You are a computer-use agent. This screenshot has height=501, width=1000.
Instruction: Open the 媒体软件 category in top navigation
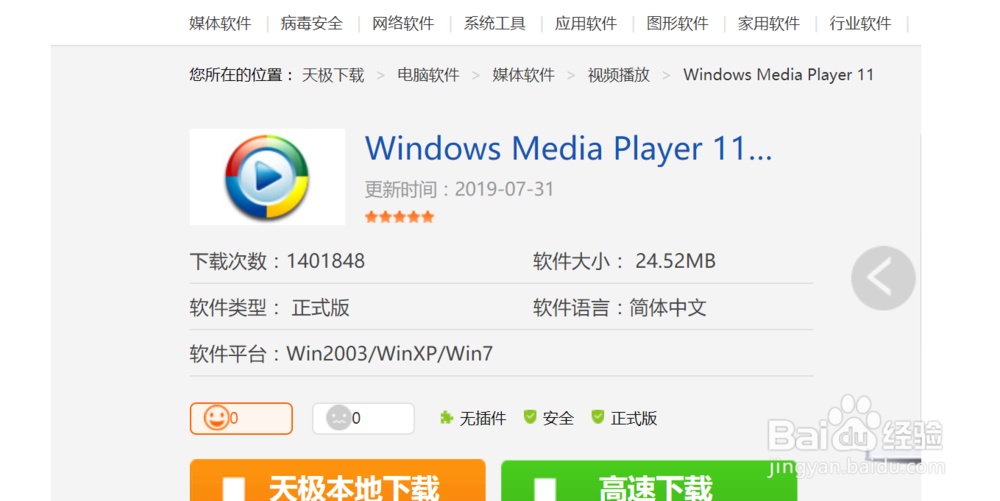point(220,24)
